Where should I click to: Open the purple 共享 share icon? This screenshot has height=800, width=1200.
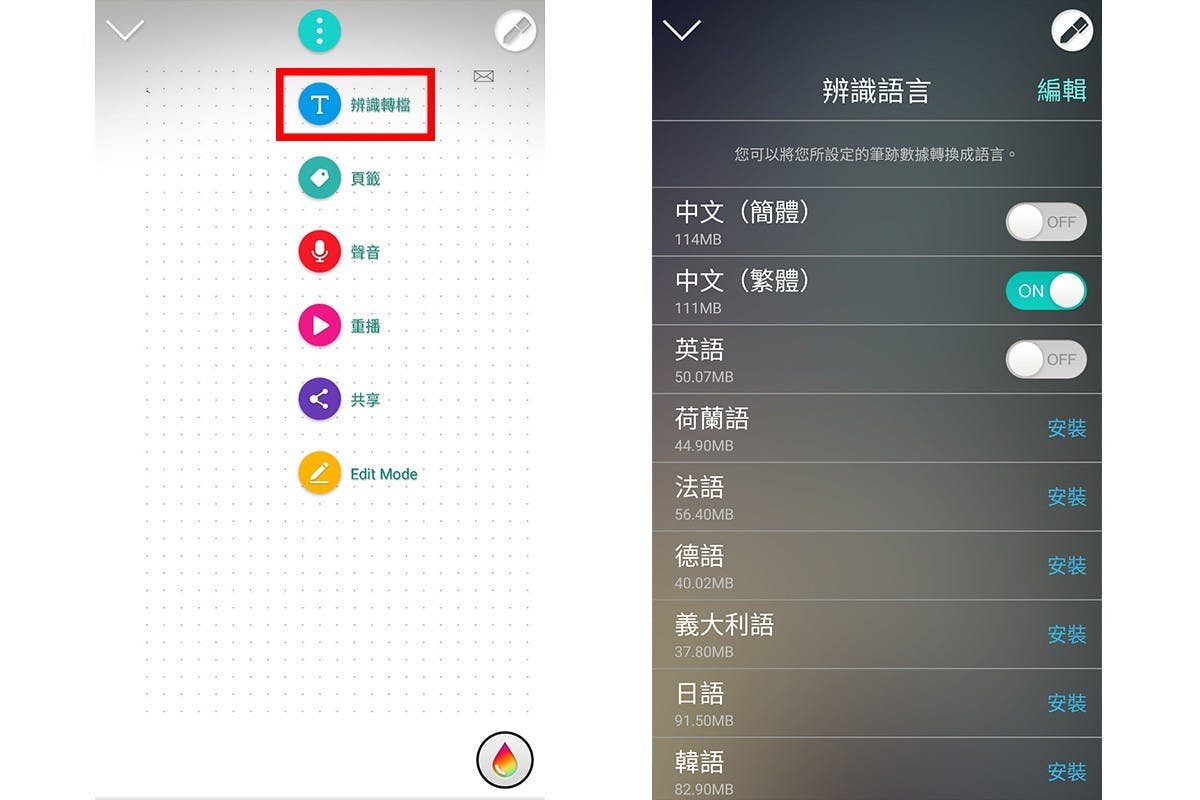coord(319,400)
